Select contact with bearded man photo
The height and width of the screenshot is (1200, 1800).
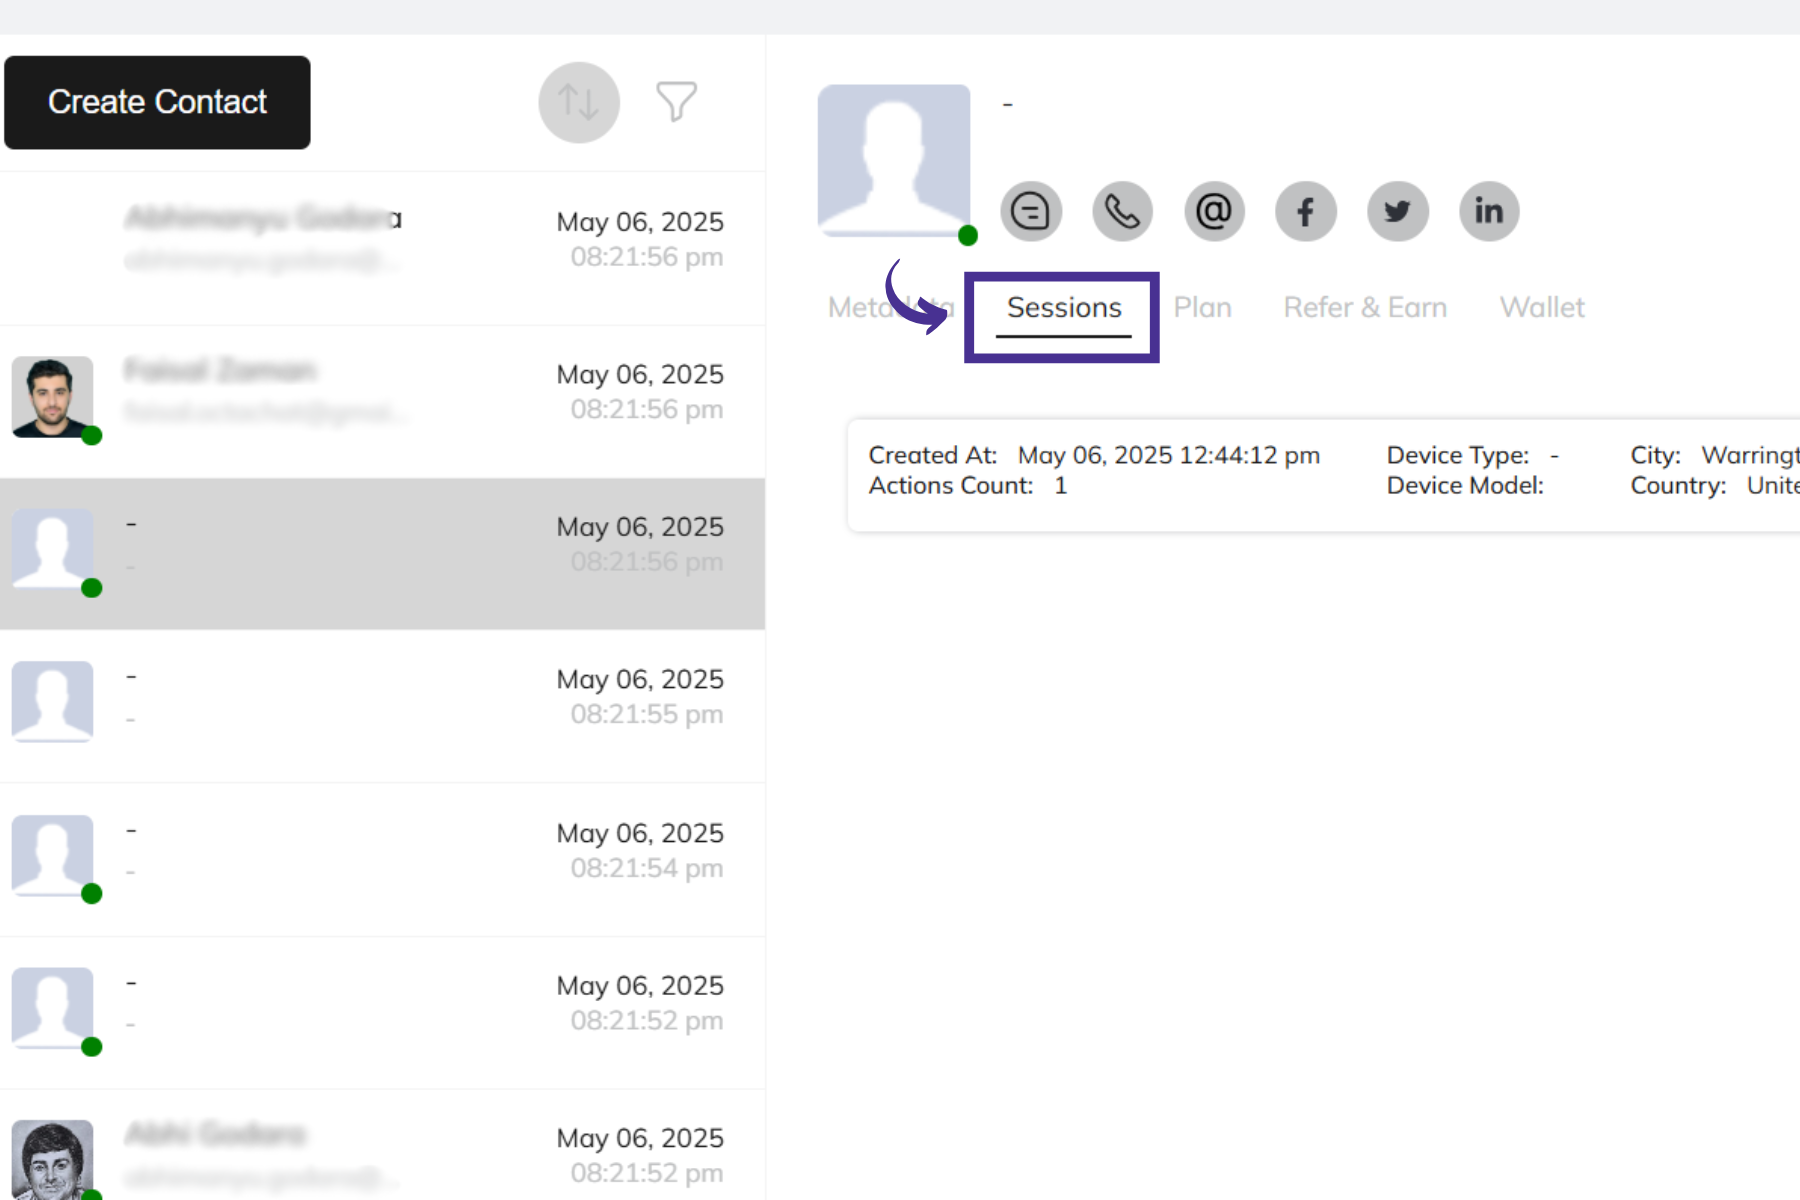[x=382, y=392]
